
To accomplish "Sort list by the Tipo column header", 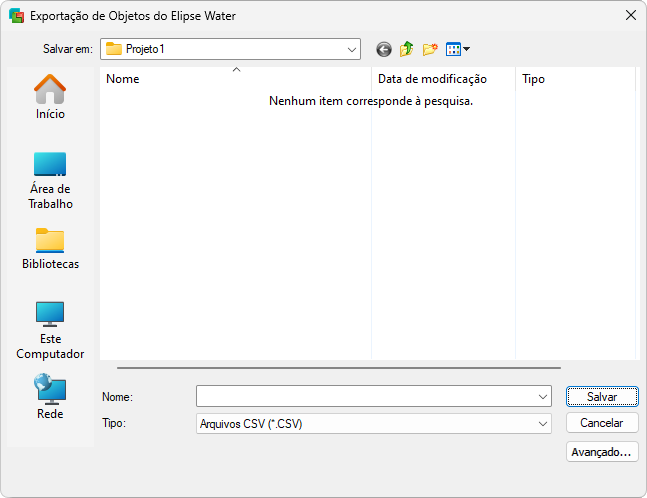I will pos(574,79).
